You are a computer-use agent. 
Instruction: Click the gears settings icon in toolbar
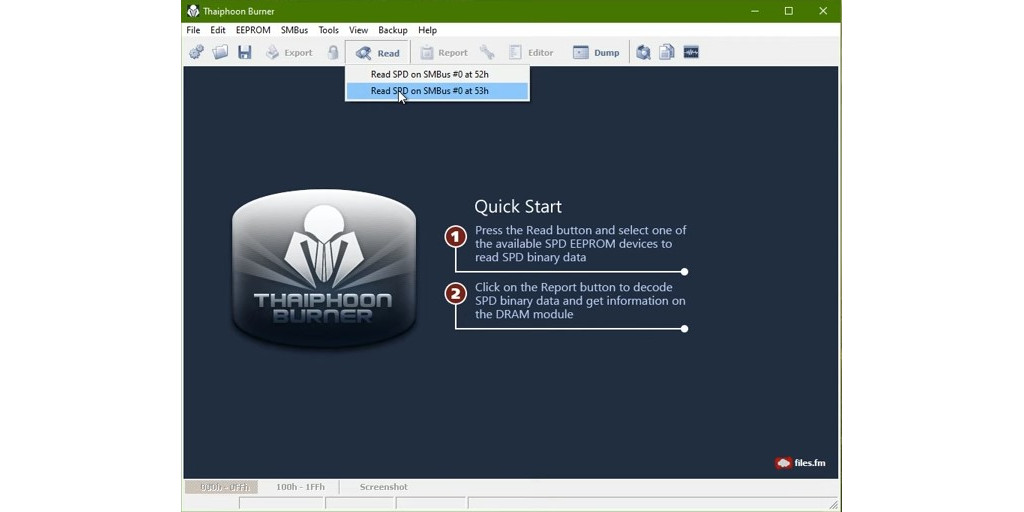[196, 52]
